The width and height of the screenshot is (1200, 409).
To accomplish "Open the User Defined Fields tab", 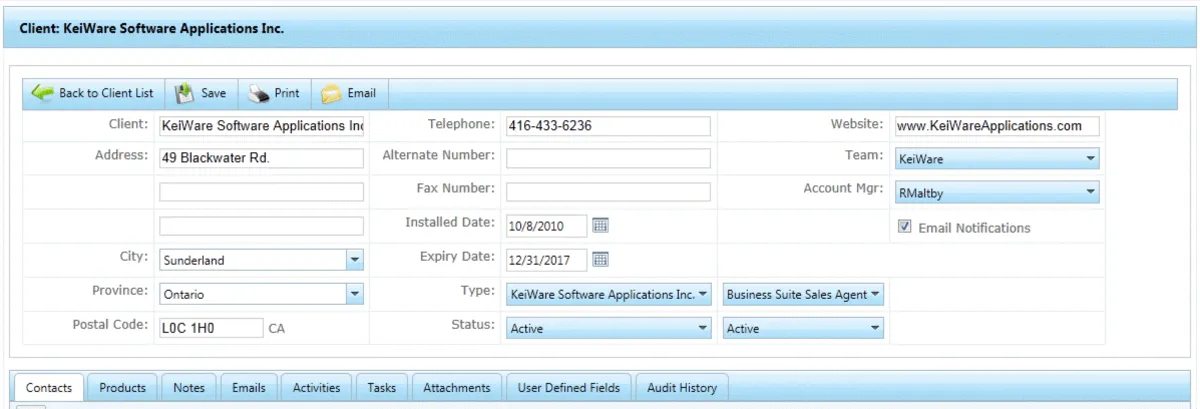I will (x=568, y=387).
